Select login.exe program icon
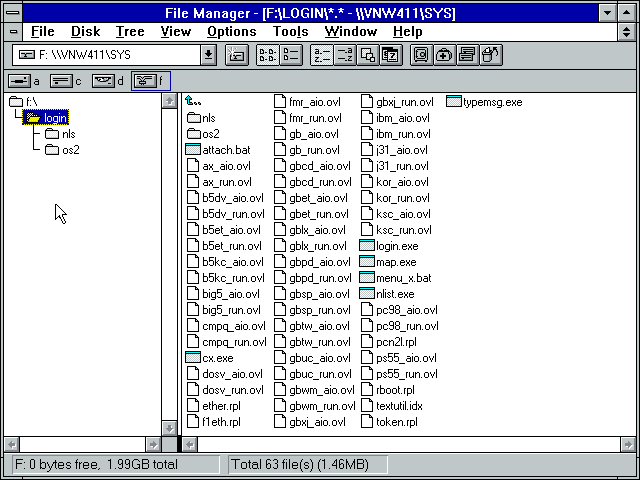This screenshot has height=480, width=640. pyautogui.click(x=367, y=245)
